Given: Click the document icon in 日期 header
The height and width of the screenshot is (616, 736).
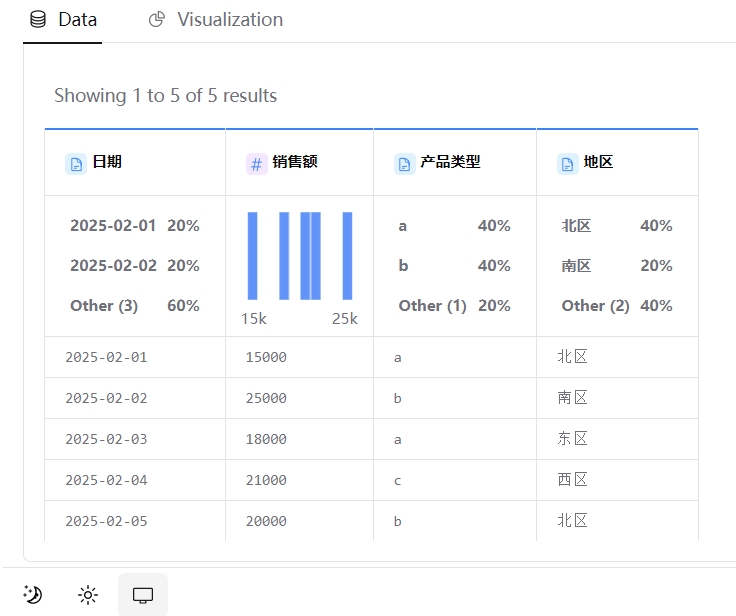Looking at the screenshot, I should coord(76,164).
